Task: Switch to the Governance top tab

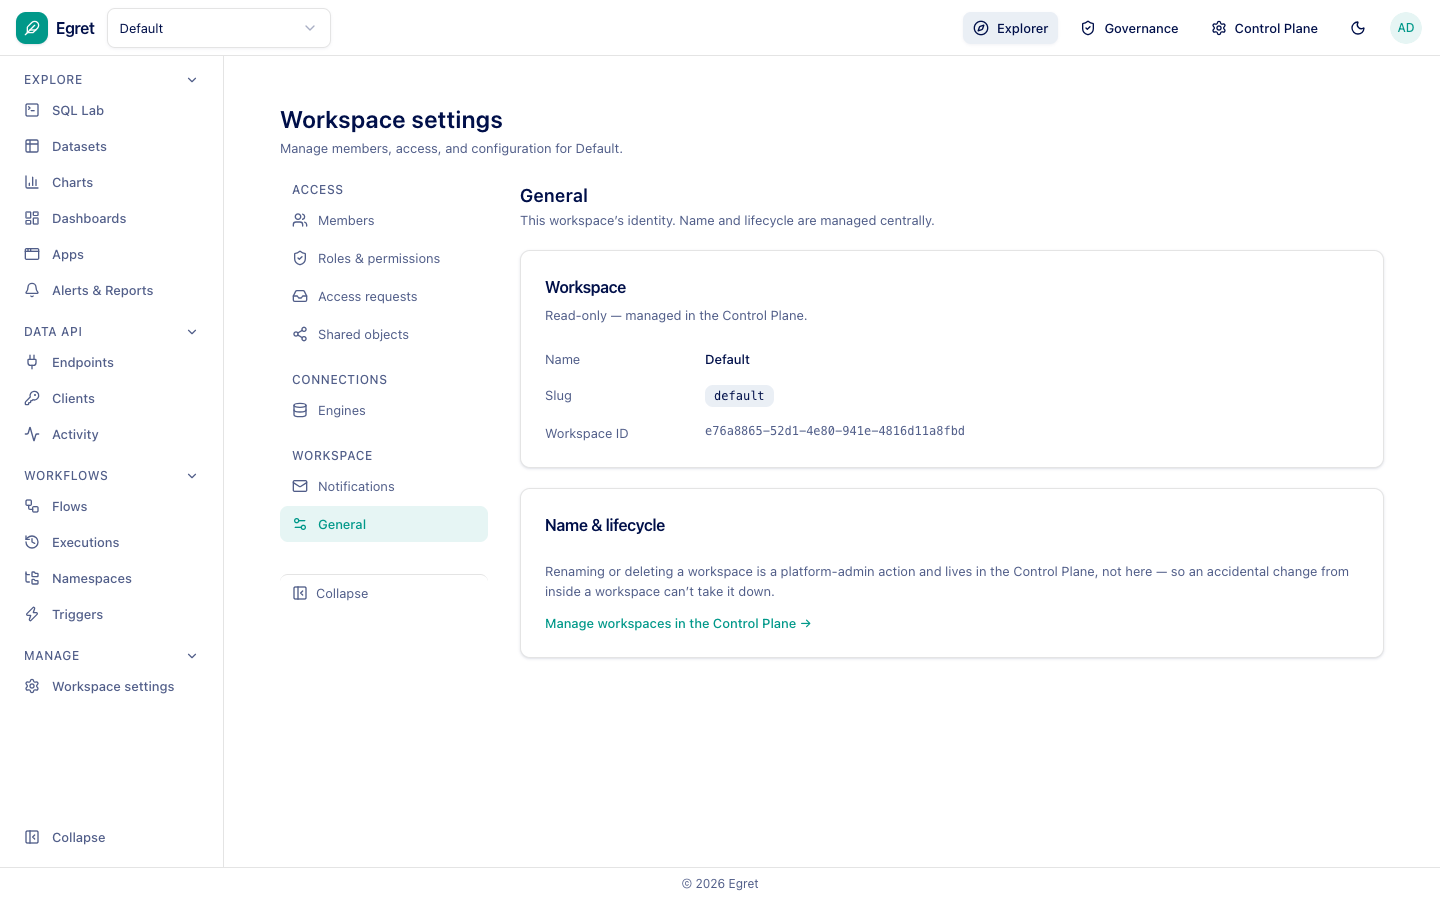Action: tap(1129, 28)
